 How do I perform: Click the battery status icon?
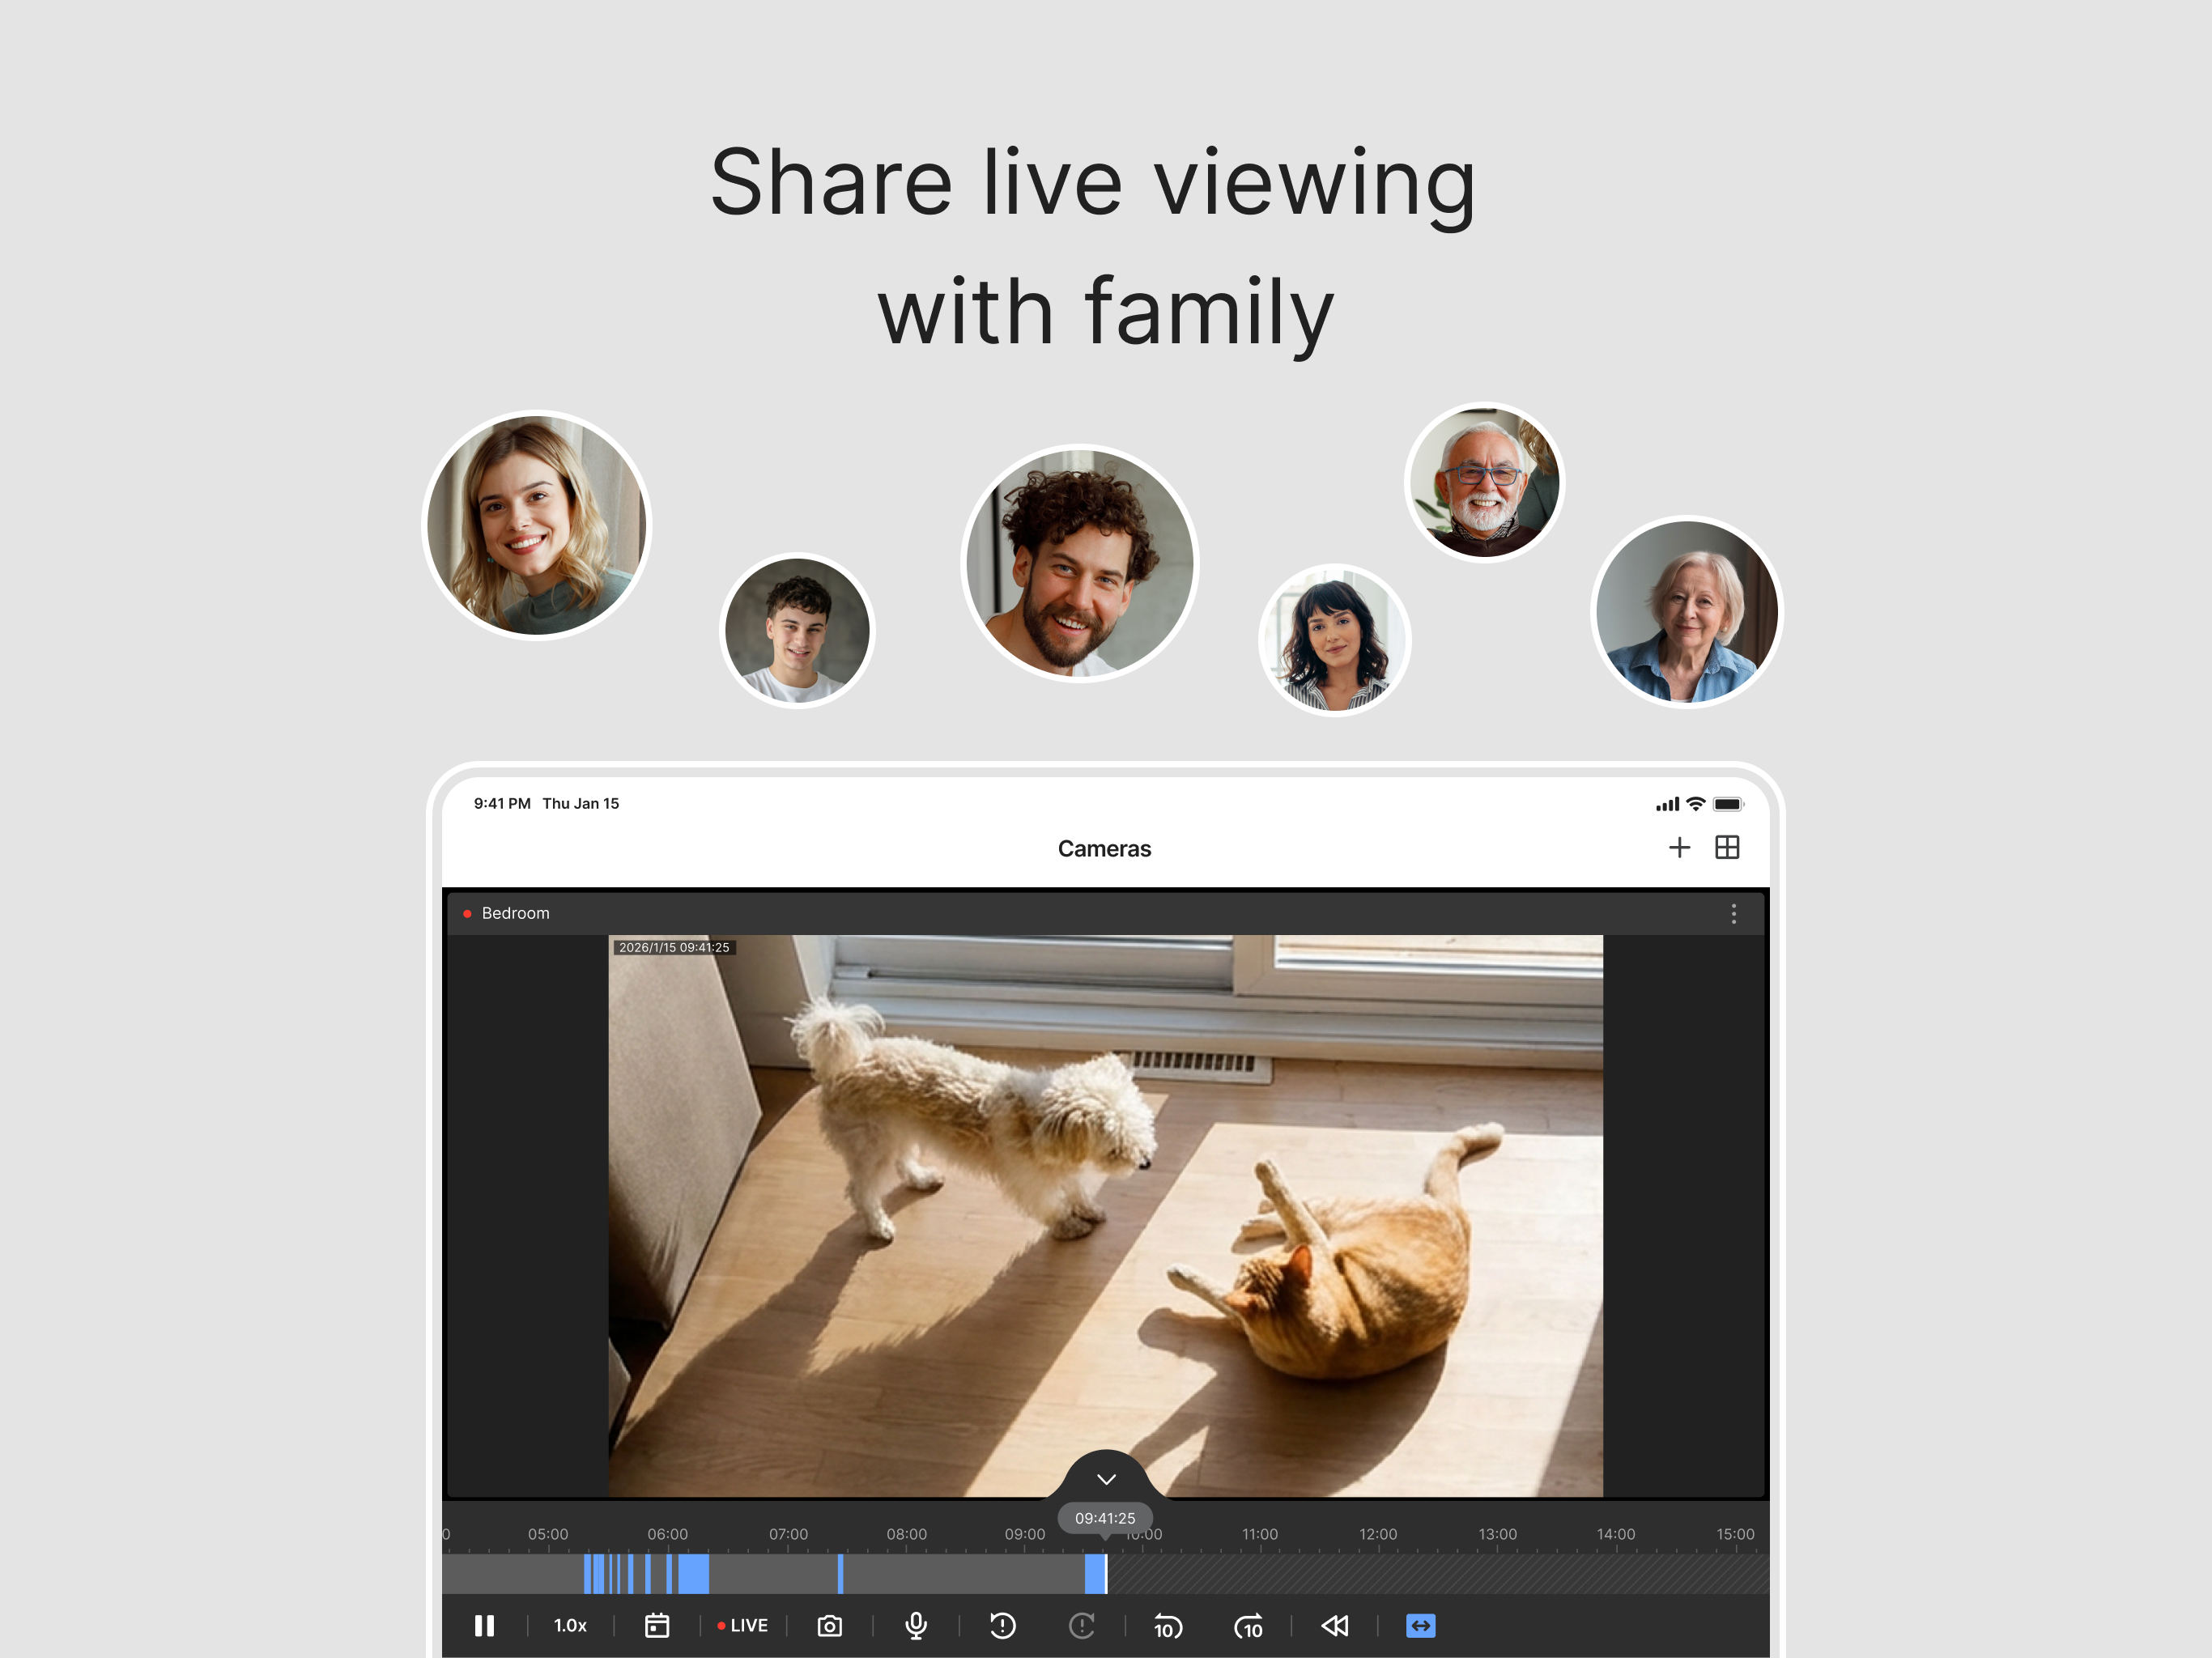point(1728,804)
